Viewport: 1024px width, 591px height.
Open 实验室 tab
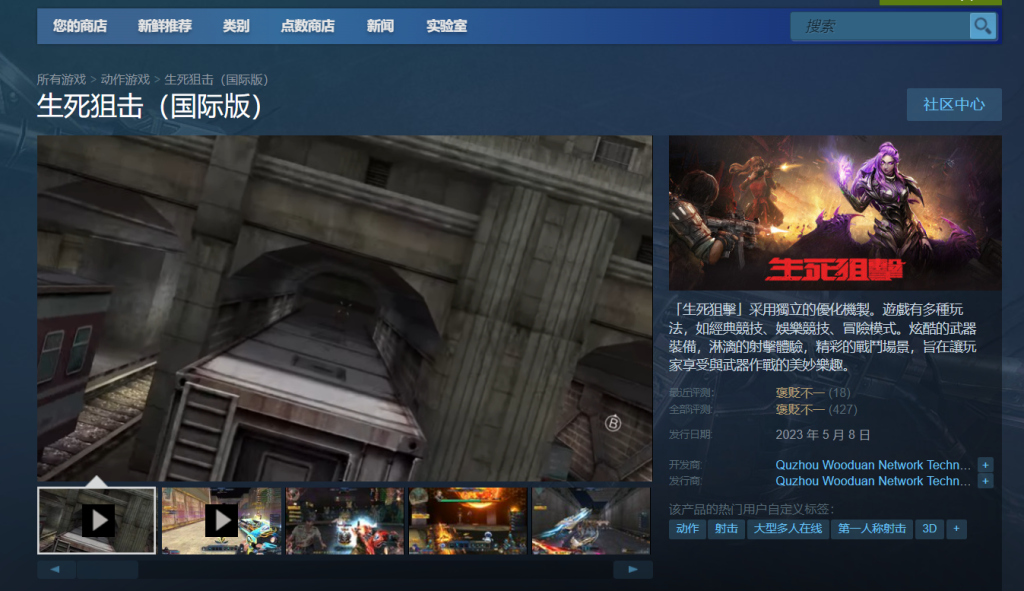[447, 26]
